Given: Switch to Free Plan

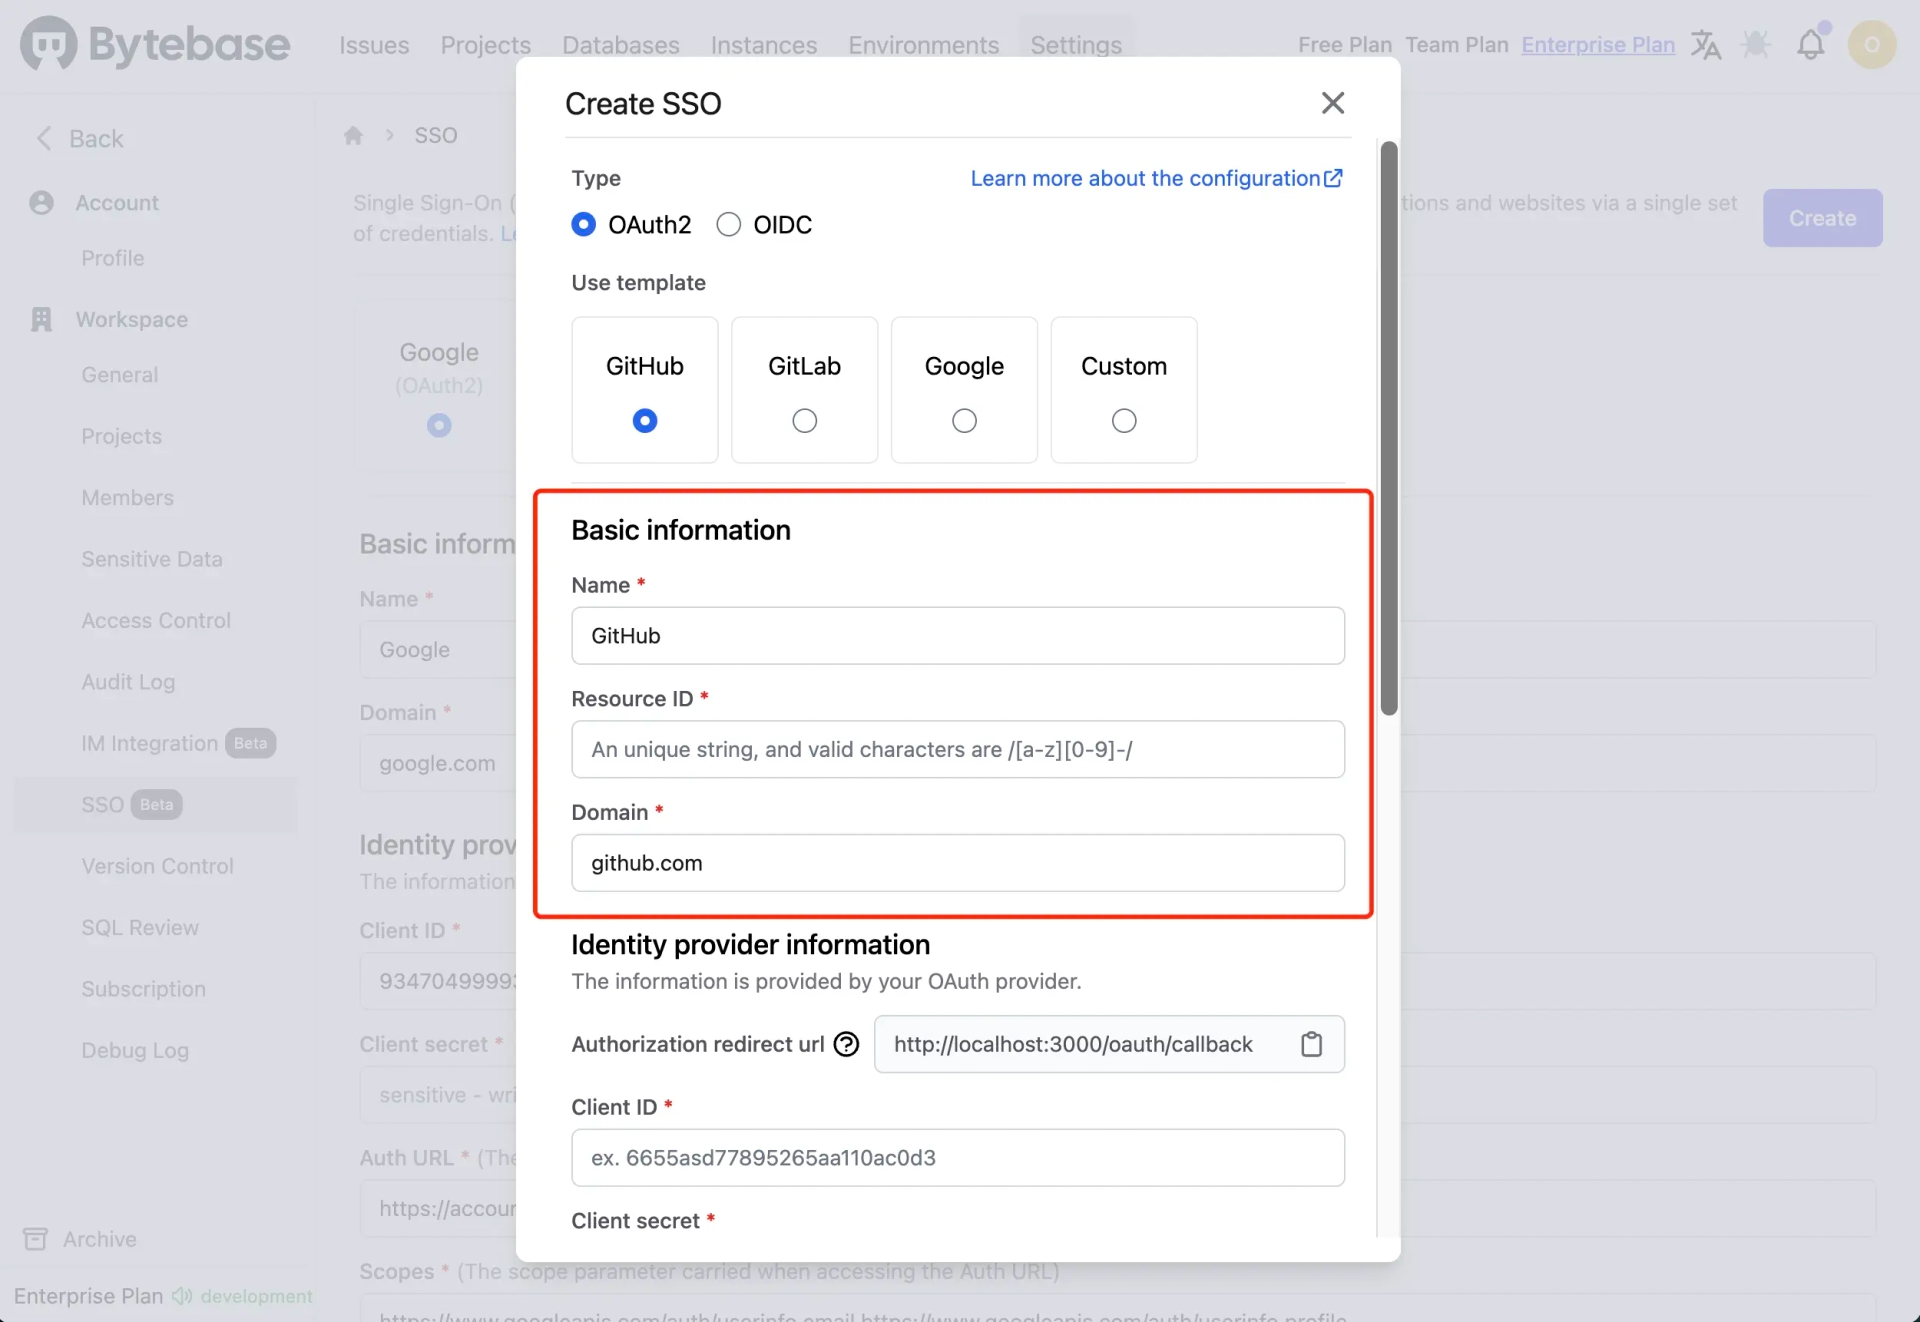Looking at the screenshot, I should (x=1345, y=45).
